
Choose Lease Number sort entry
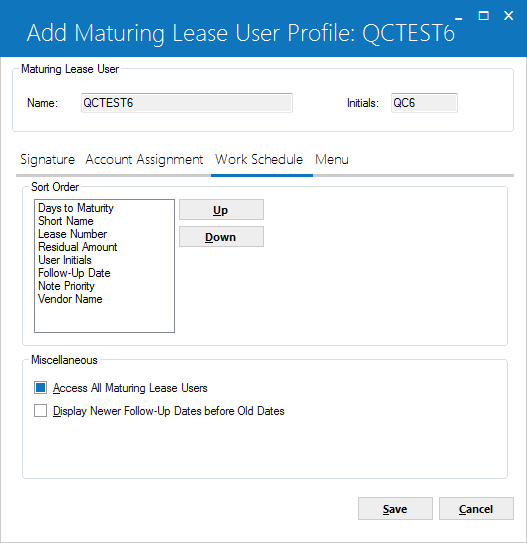click(x=72, y=234)
